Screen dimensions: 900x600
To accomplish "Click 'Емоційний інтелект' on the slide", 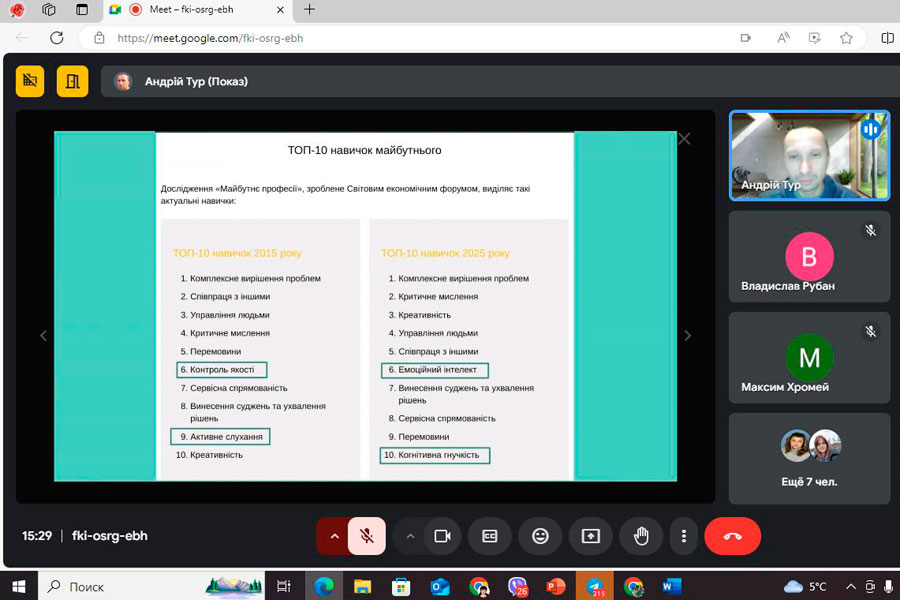I will click(x=435, y=370).
